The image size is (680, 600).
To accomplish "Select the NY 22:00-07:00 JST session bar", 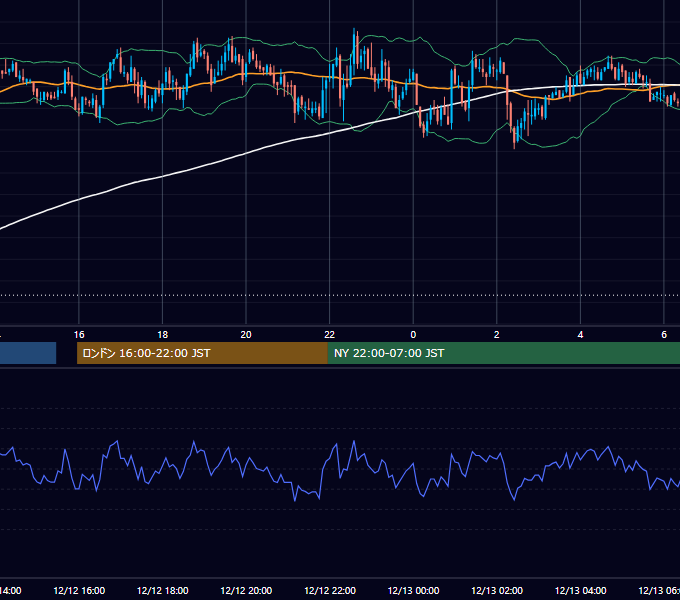I will (503, 353).
